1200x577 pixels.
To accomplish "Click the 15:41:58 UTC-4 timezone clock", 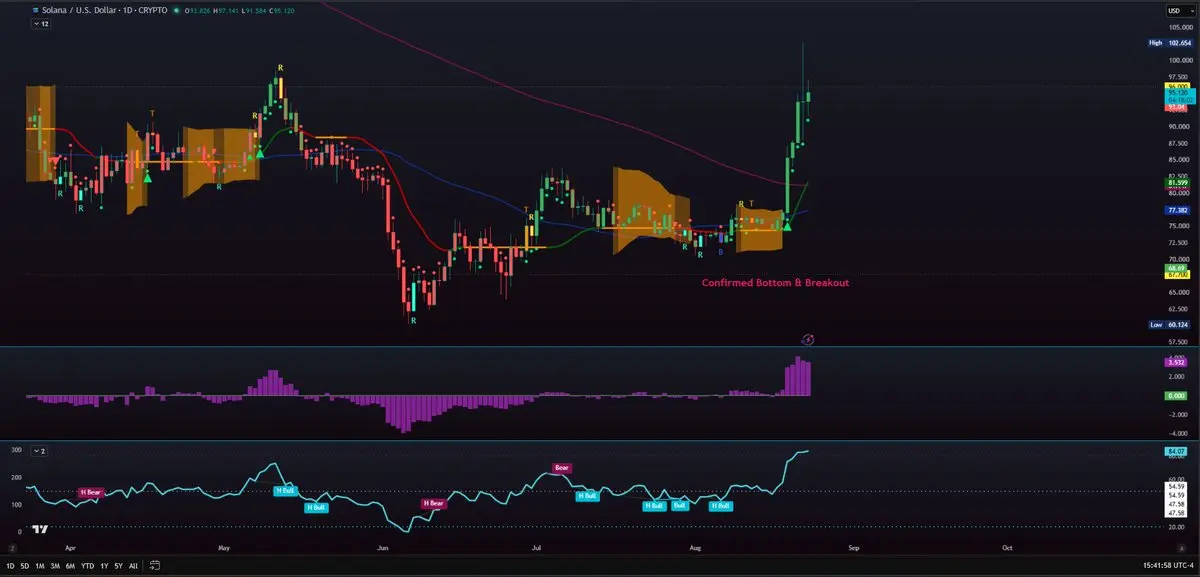I will click(x=1168, y=566).
